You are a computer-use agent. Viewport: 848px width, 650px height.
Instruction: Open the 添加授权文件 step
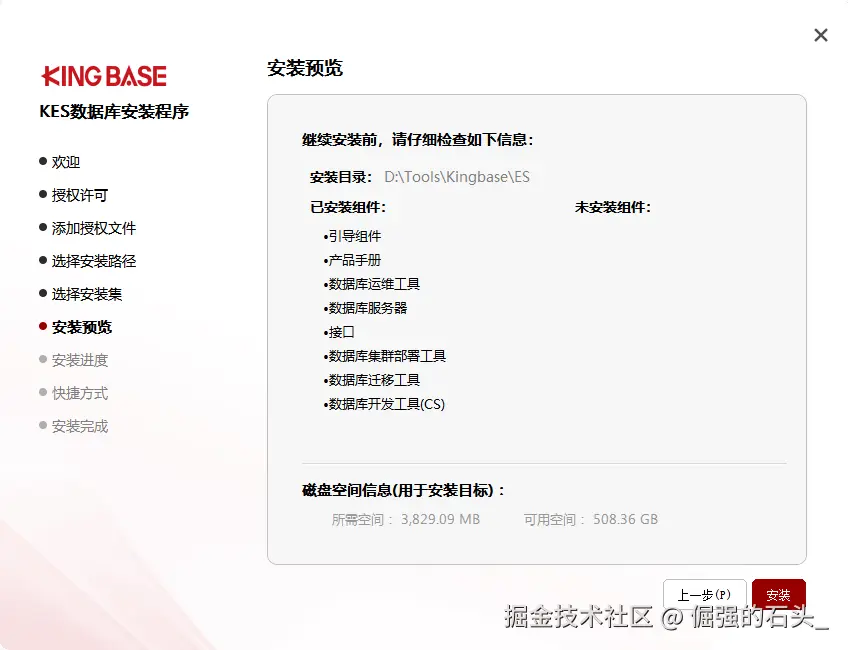(x=94, y=228)
